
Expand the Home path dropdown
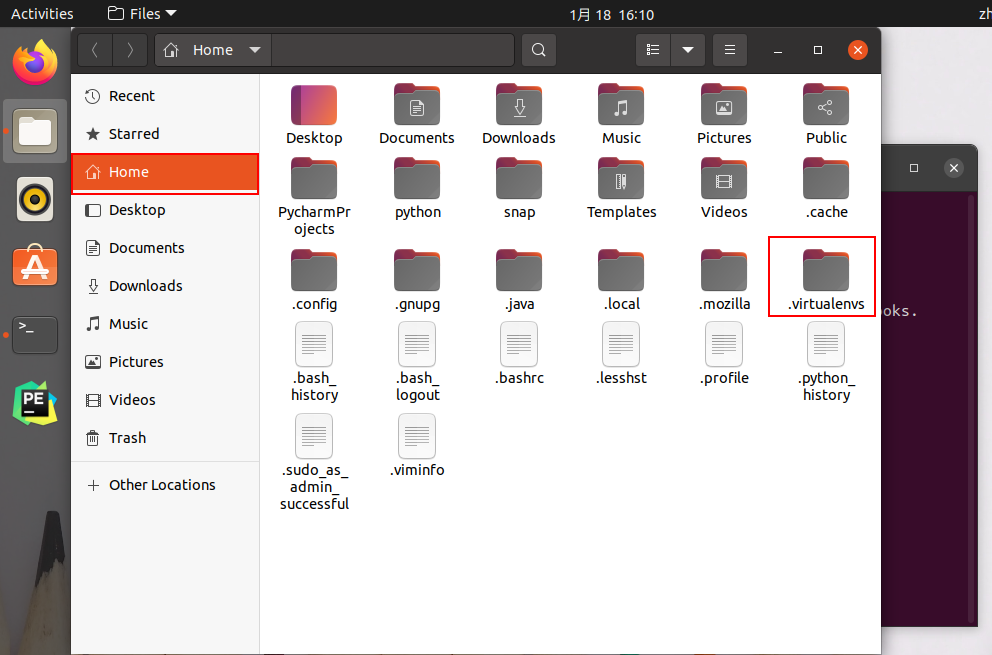(x=255, y=50)
